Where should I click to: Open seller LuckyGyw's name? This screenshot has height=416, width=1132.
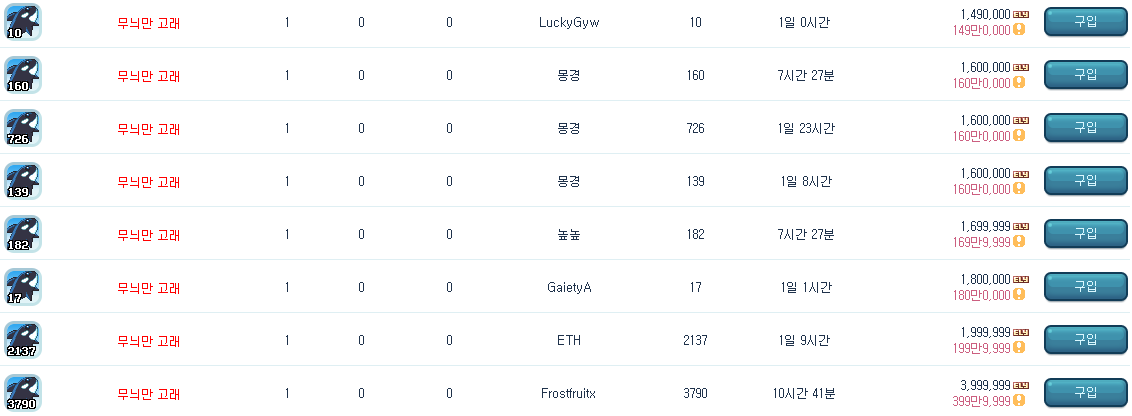(x=570, y=23)
